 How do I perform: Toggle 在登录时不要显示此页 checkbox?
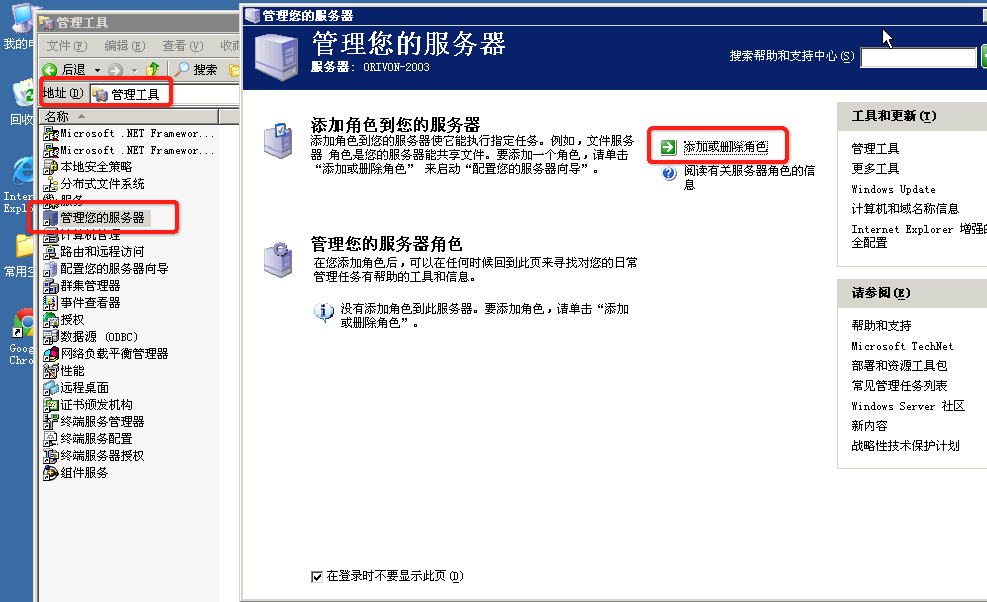tap(317, 576)
